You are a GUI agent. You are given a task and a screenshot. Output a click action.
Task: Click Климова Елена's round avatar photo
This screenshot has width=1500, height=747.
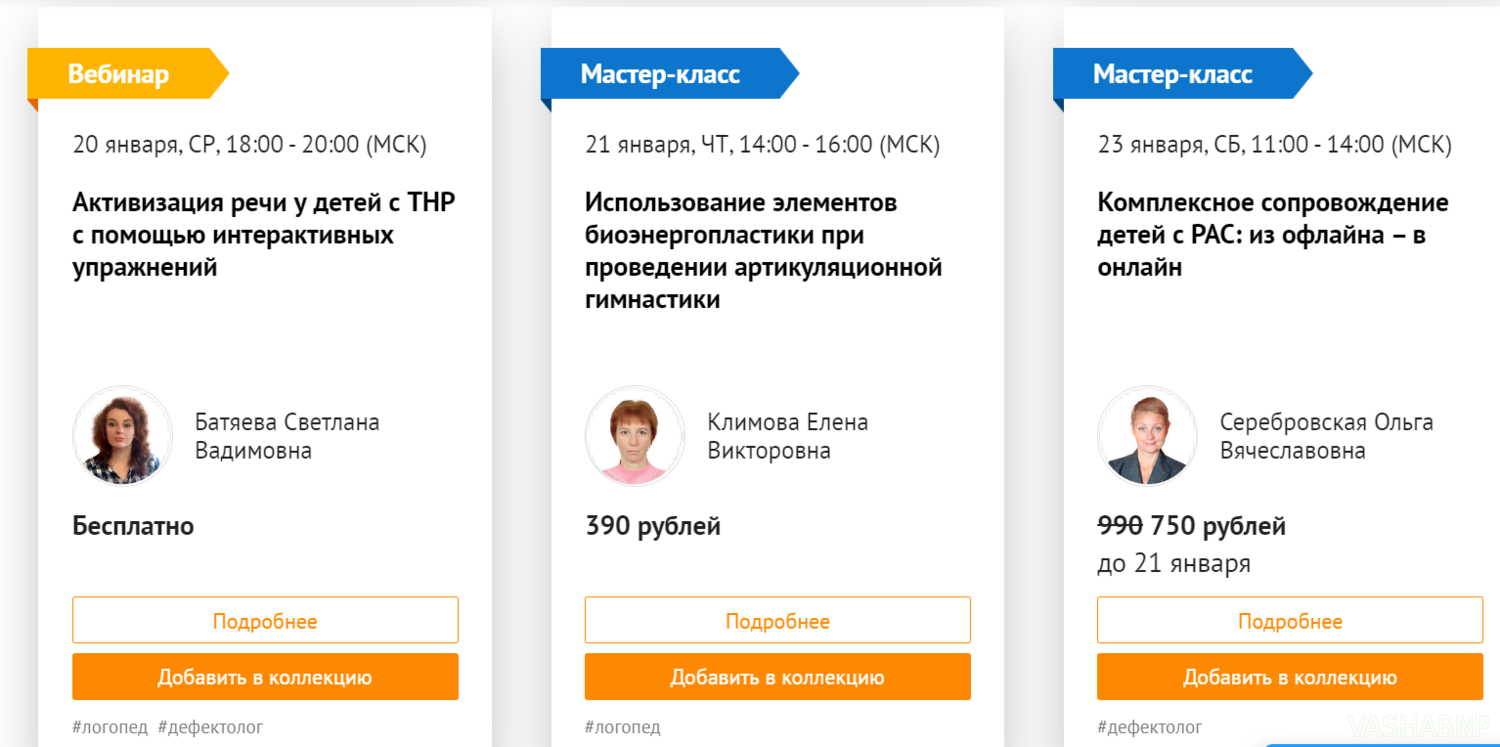pyautogui.click(x=635, y=436)
